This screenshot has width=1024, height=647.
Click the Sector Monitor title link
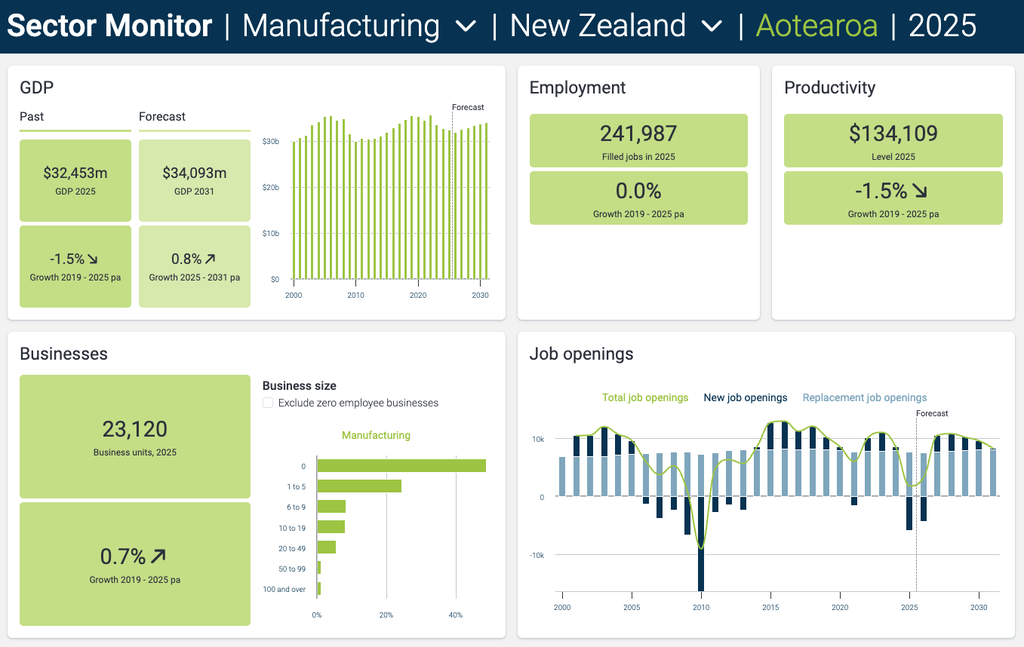(x=109, y=26)
